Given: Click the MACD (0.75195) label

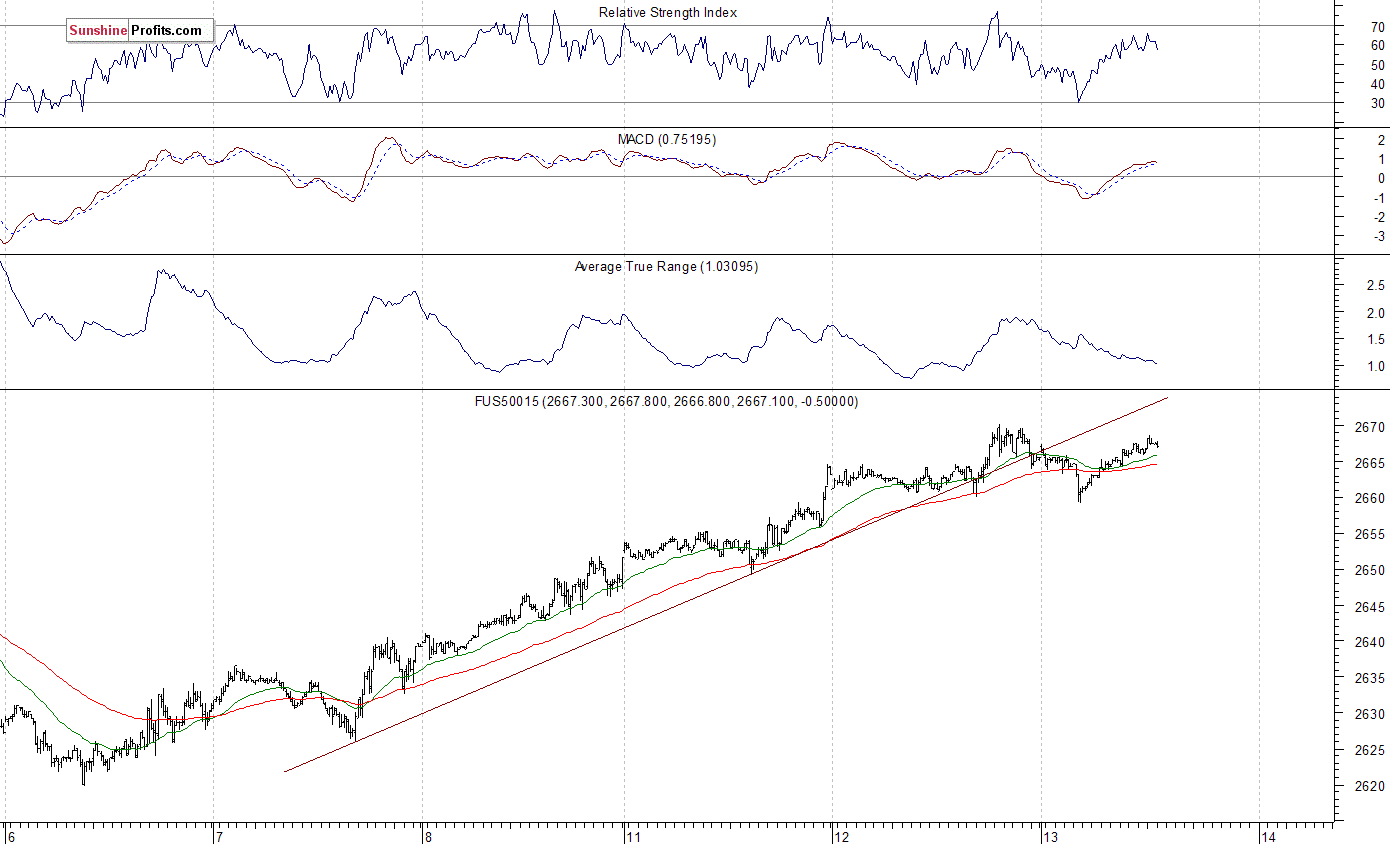Looking at the screenshot, I should pyautogui.click(x=668, y=139).
